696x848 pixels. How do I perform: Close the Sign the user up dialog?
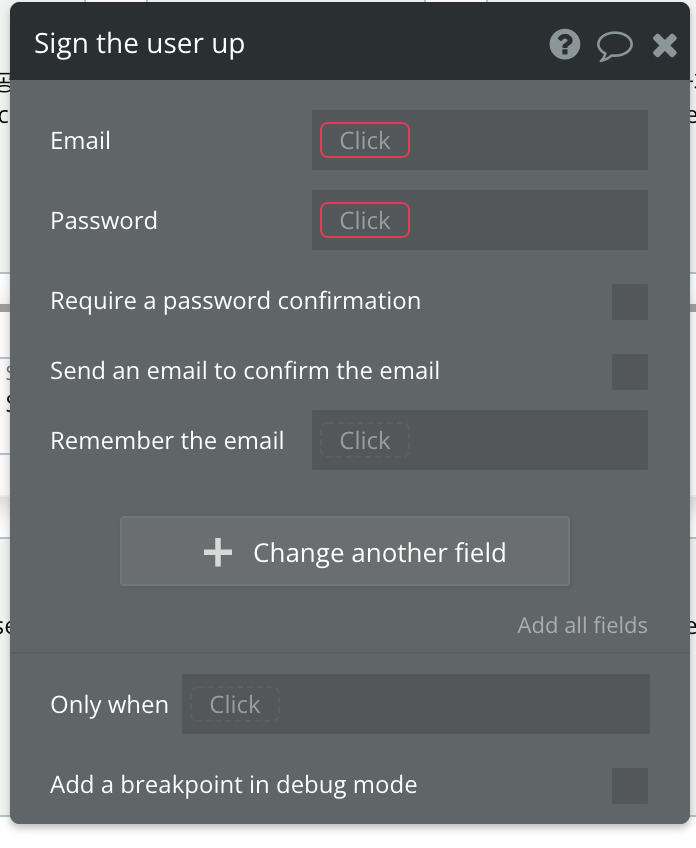pyautogui.click(x=665, y=45)
